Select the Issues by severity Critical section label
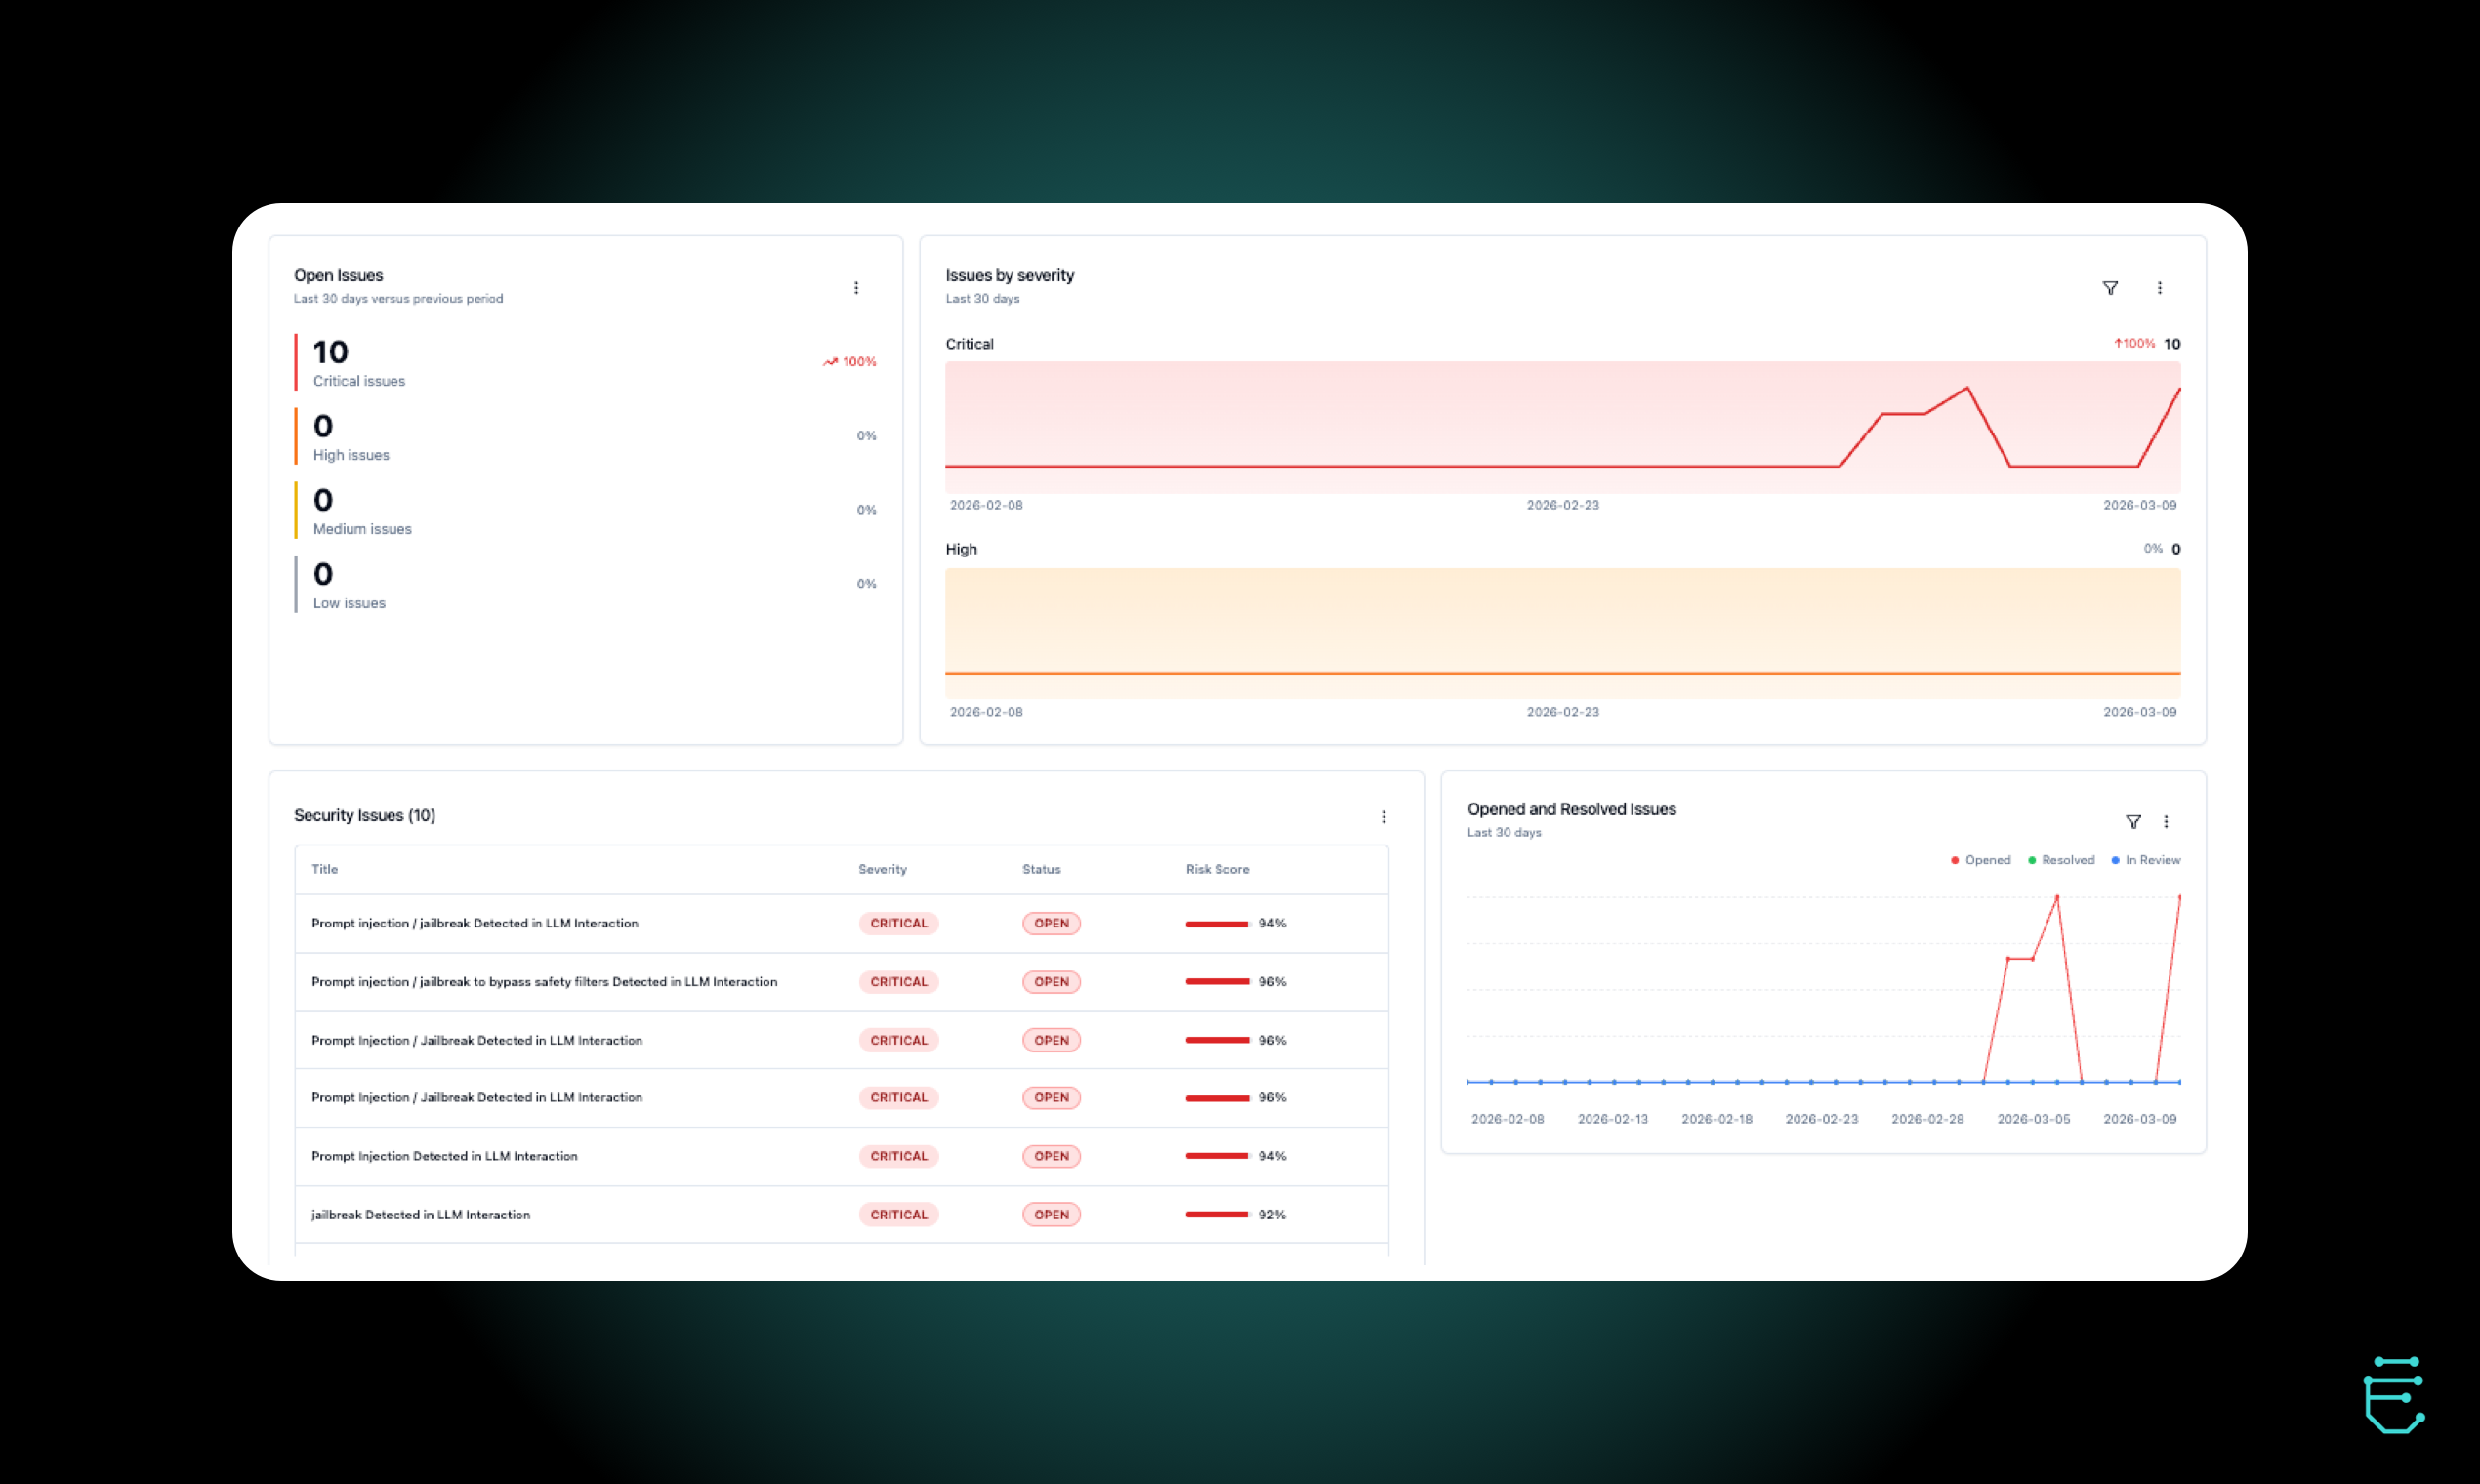This screenshot has height=1484, width=2480. tap(968, 343)
